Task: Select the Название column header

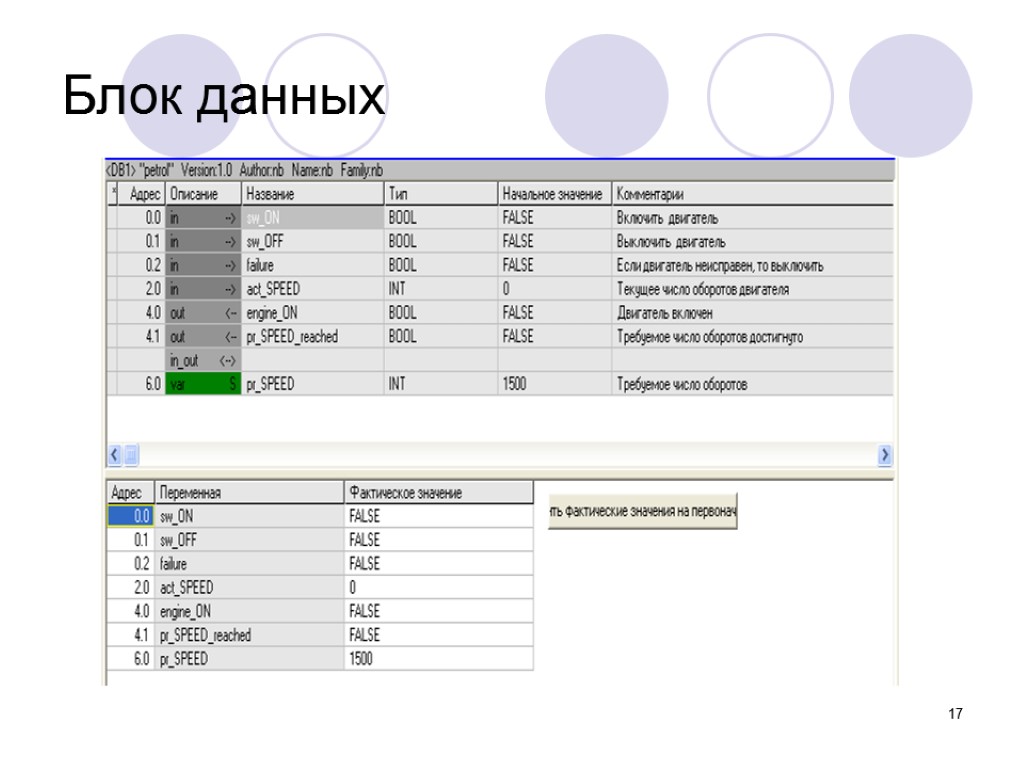Action: click(x=313, y=194)
